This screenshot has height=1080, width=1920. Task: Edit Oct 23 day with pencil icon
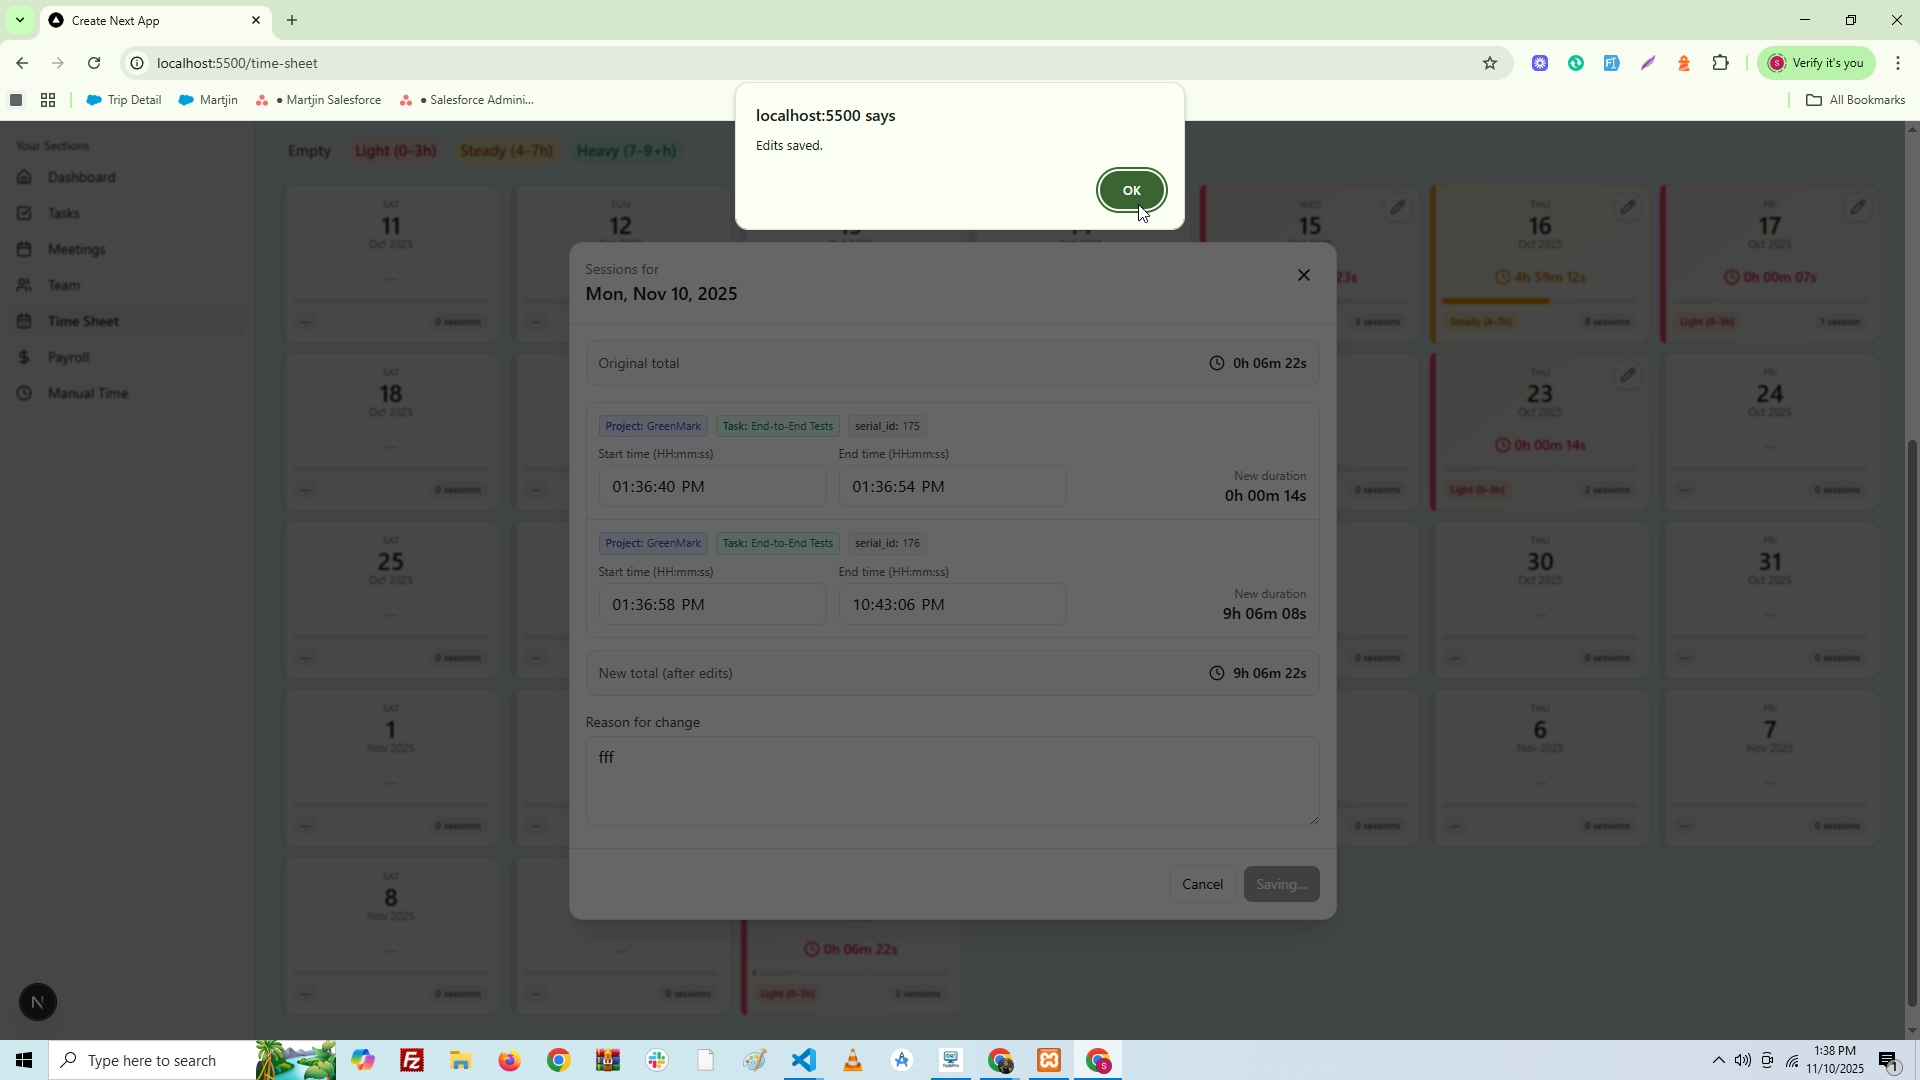click(1627, 375)
